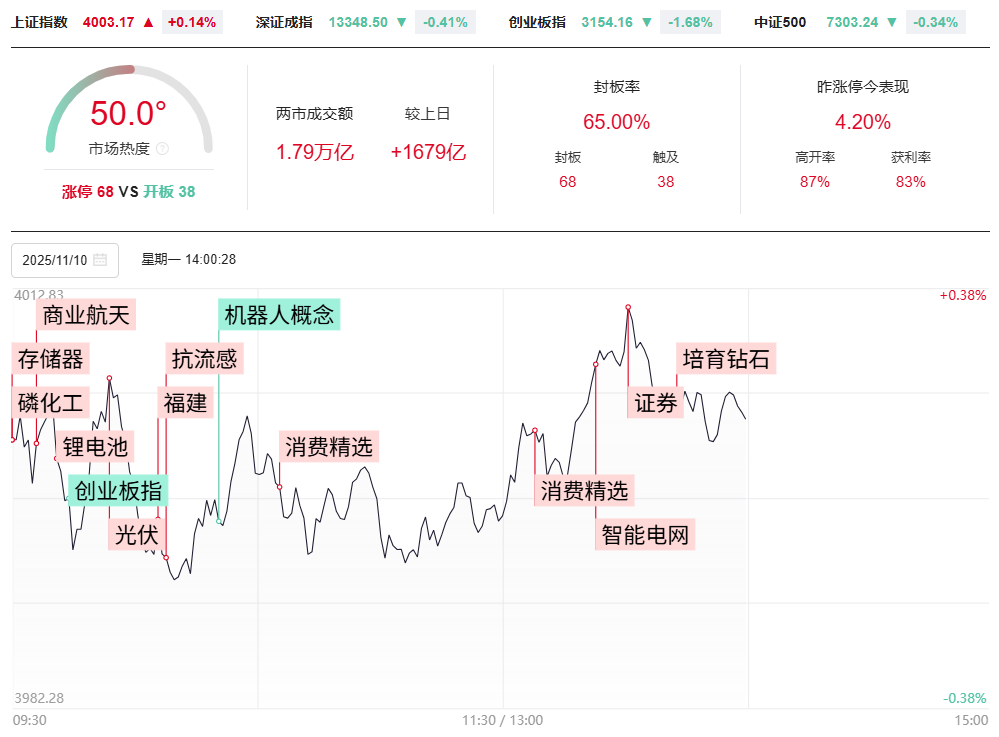The image size is (999, 737).
Task: Open the 机器人概念 chart tag
Action: coord(279,315)
